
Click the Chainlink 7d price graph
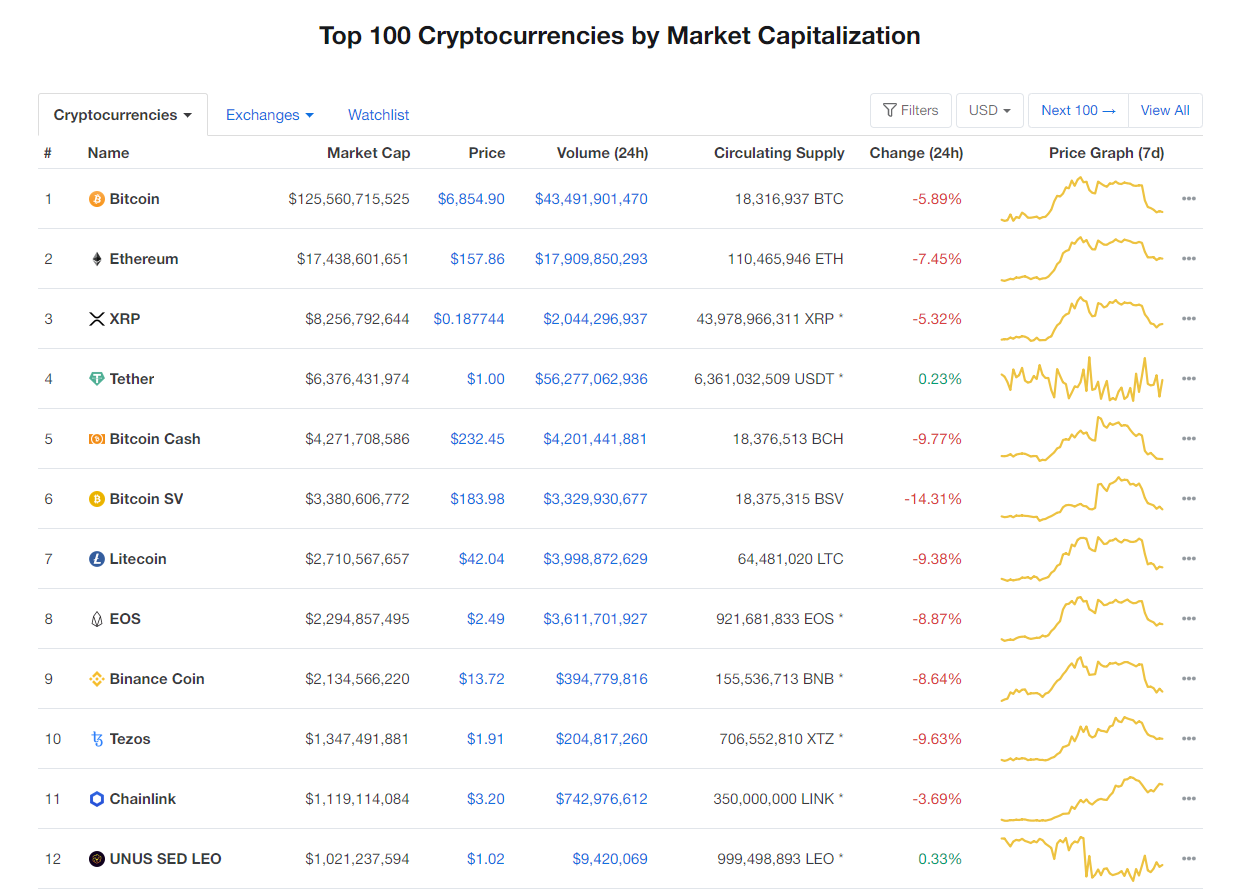1082,799
